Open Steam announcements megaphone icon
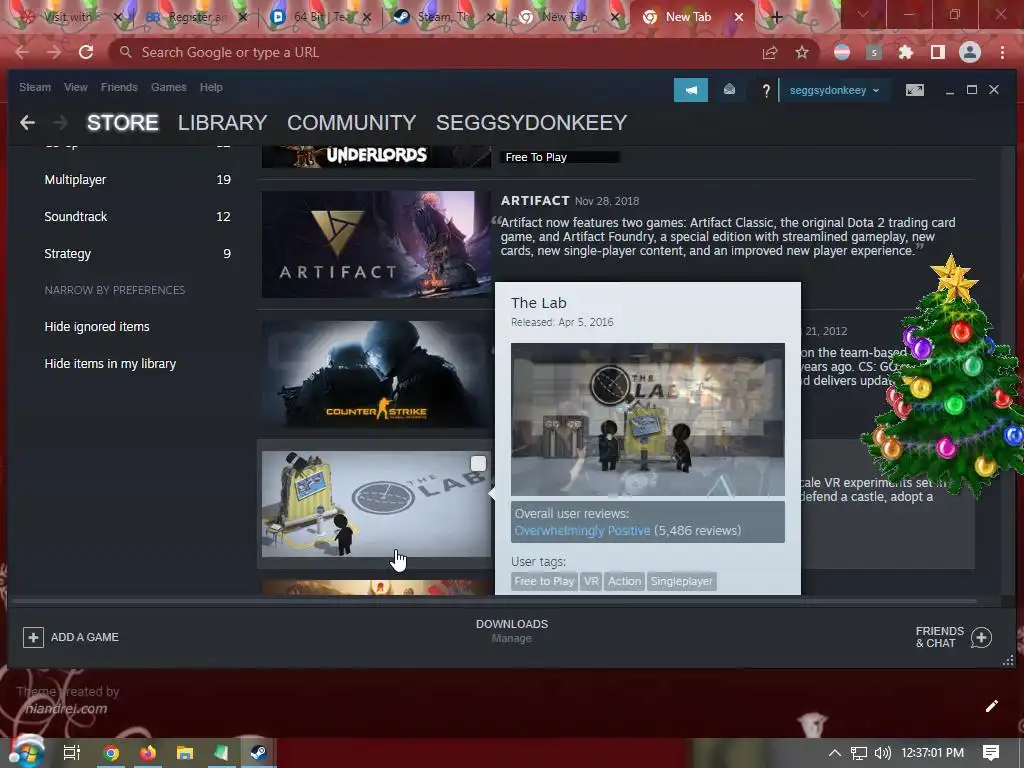The image size is (1024, 768). coord(690,90)
